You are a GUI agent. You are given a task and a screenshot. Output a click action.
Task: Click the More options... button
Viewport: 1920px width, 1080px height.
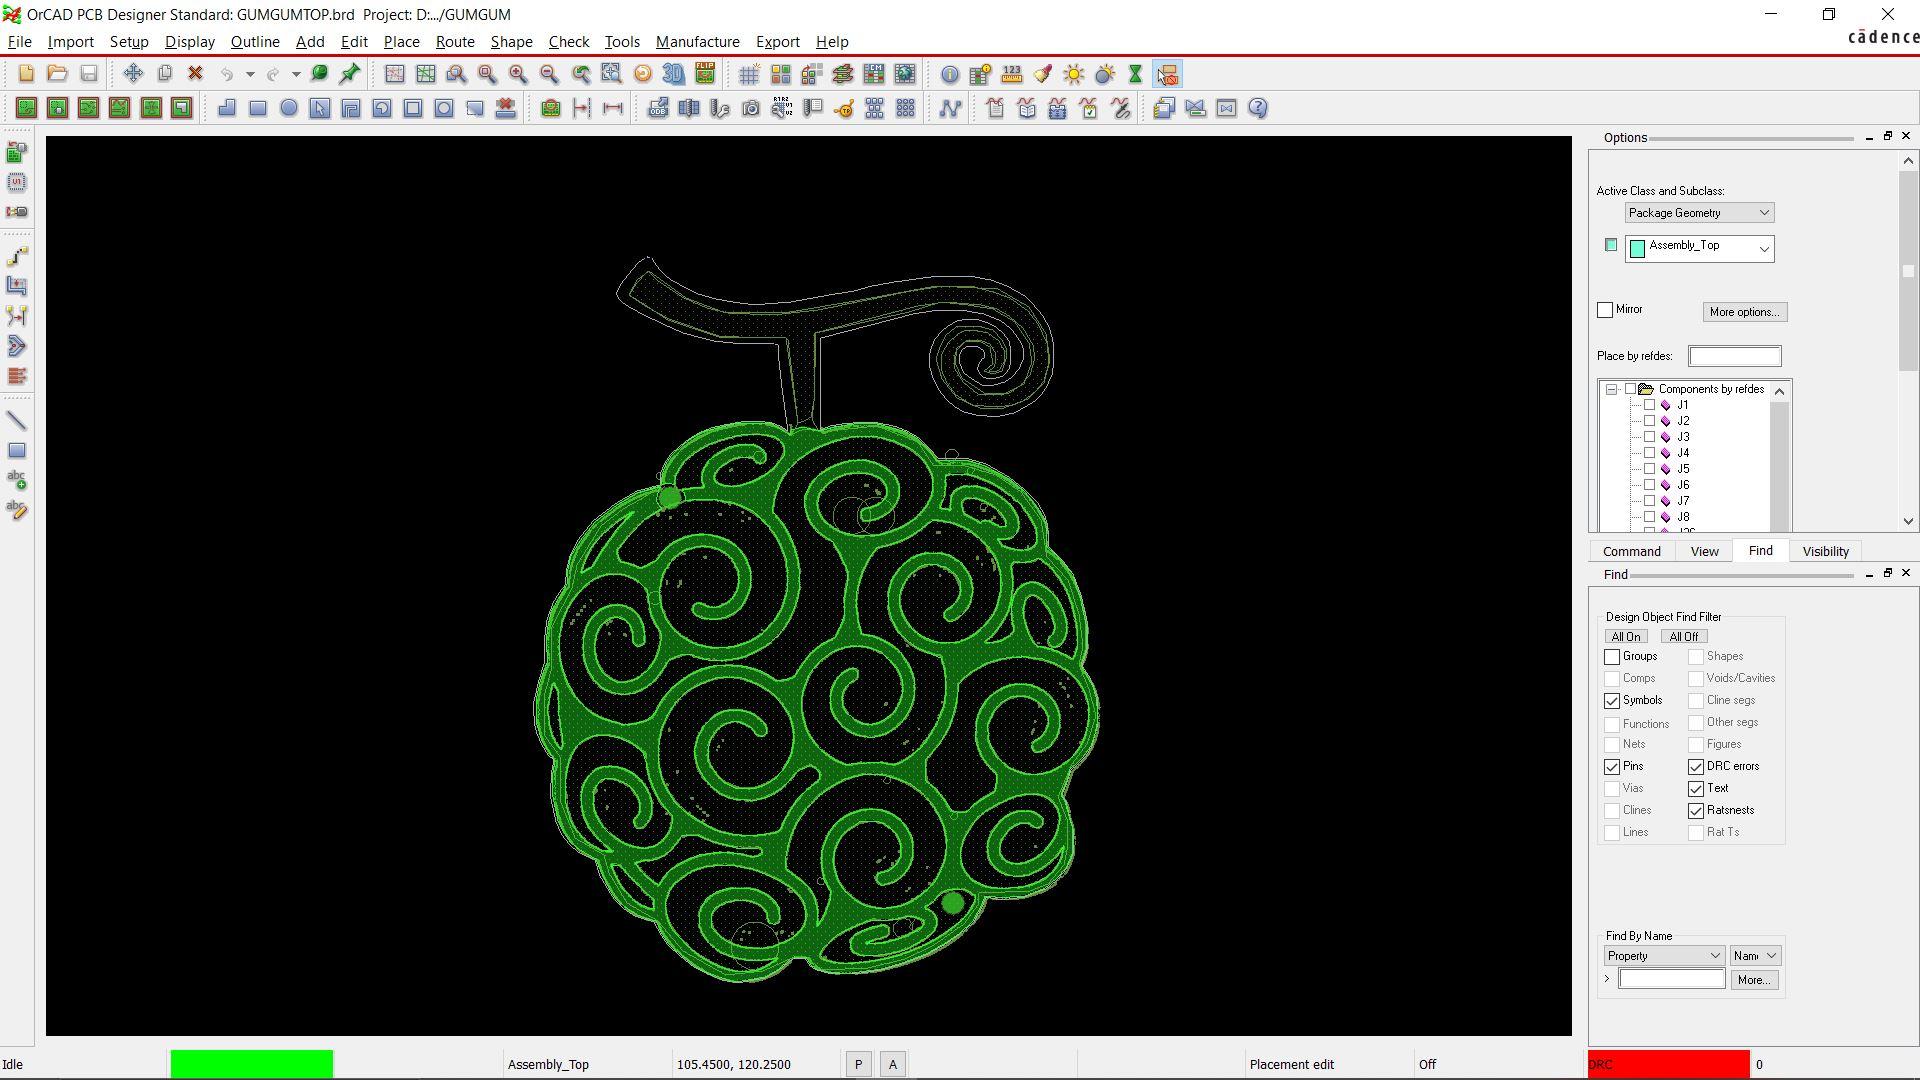click(1744, 312)
